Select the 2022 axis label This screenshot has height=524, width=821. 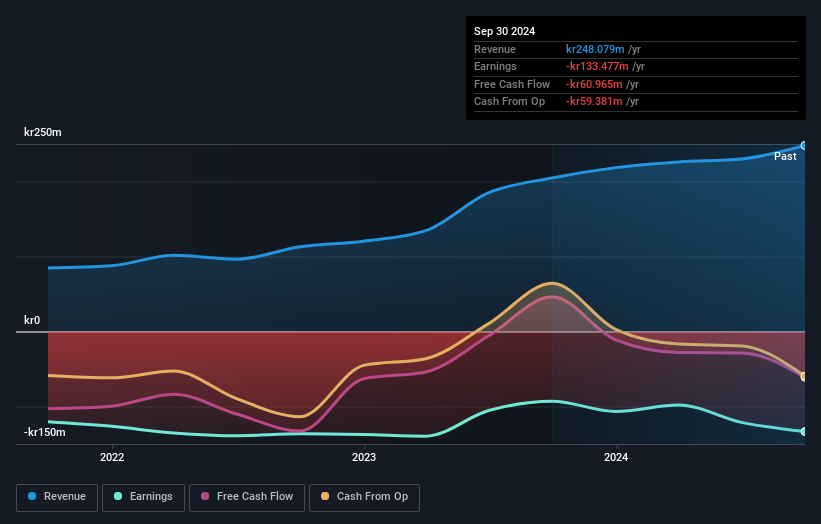click(112, 457)
